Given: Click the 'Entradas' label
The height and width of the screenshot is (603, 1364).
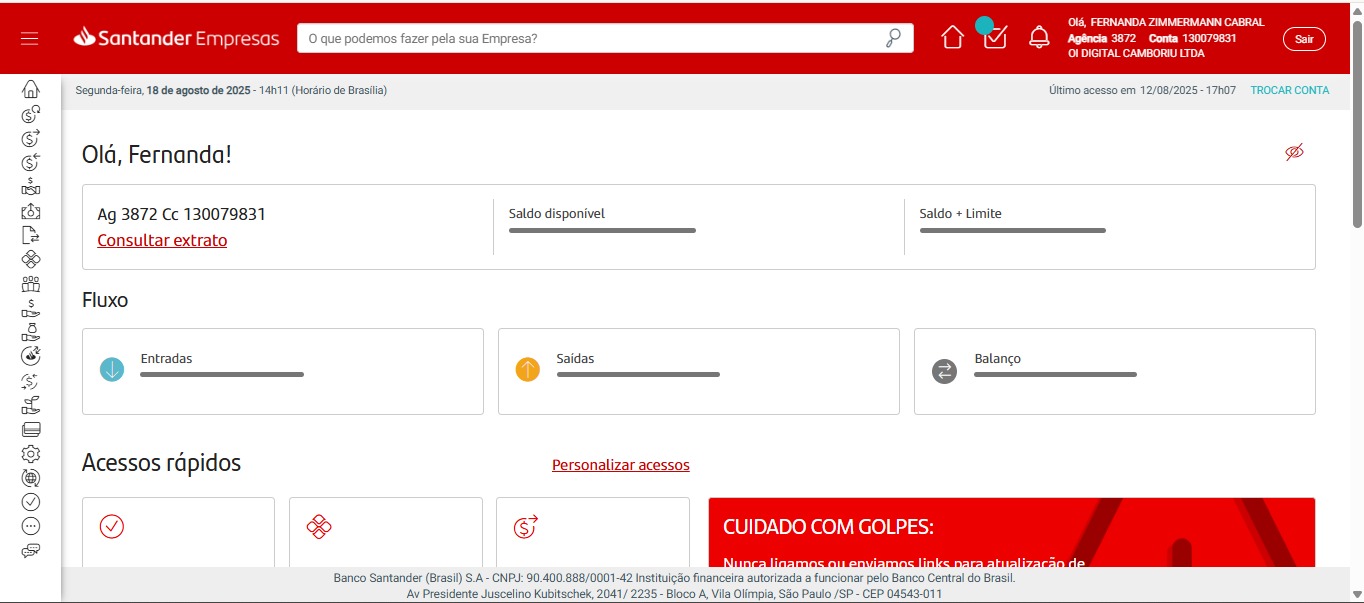Looking at the screenshot, I should pyautogui.click(x=166, y=358).
